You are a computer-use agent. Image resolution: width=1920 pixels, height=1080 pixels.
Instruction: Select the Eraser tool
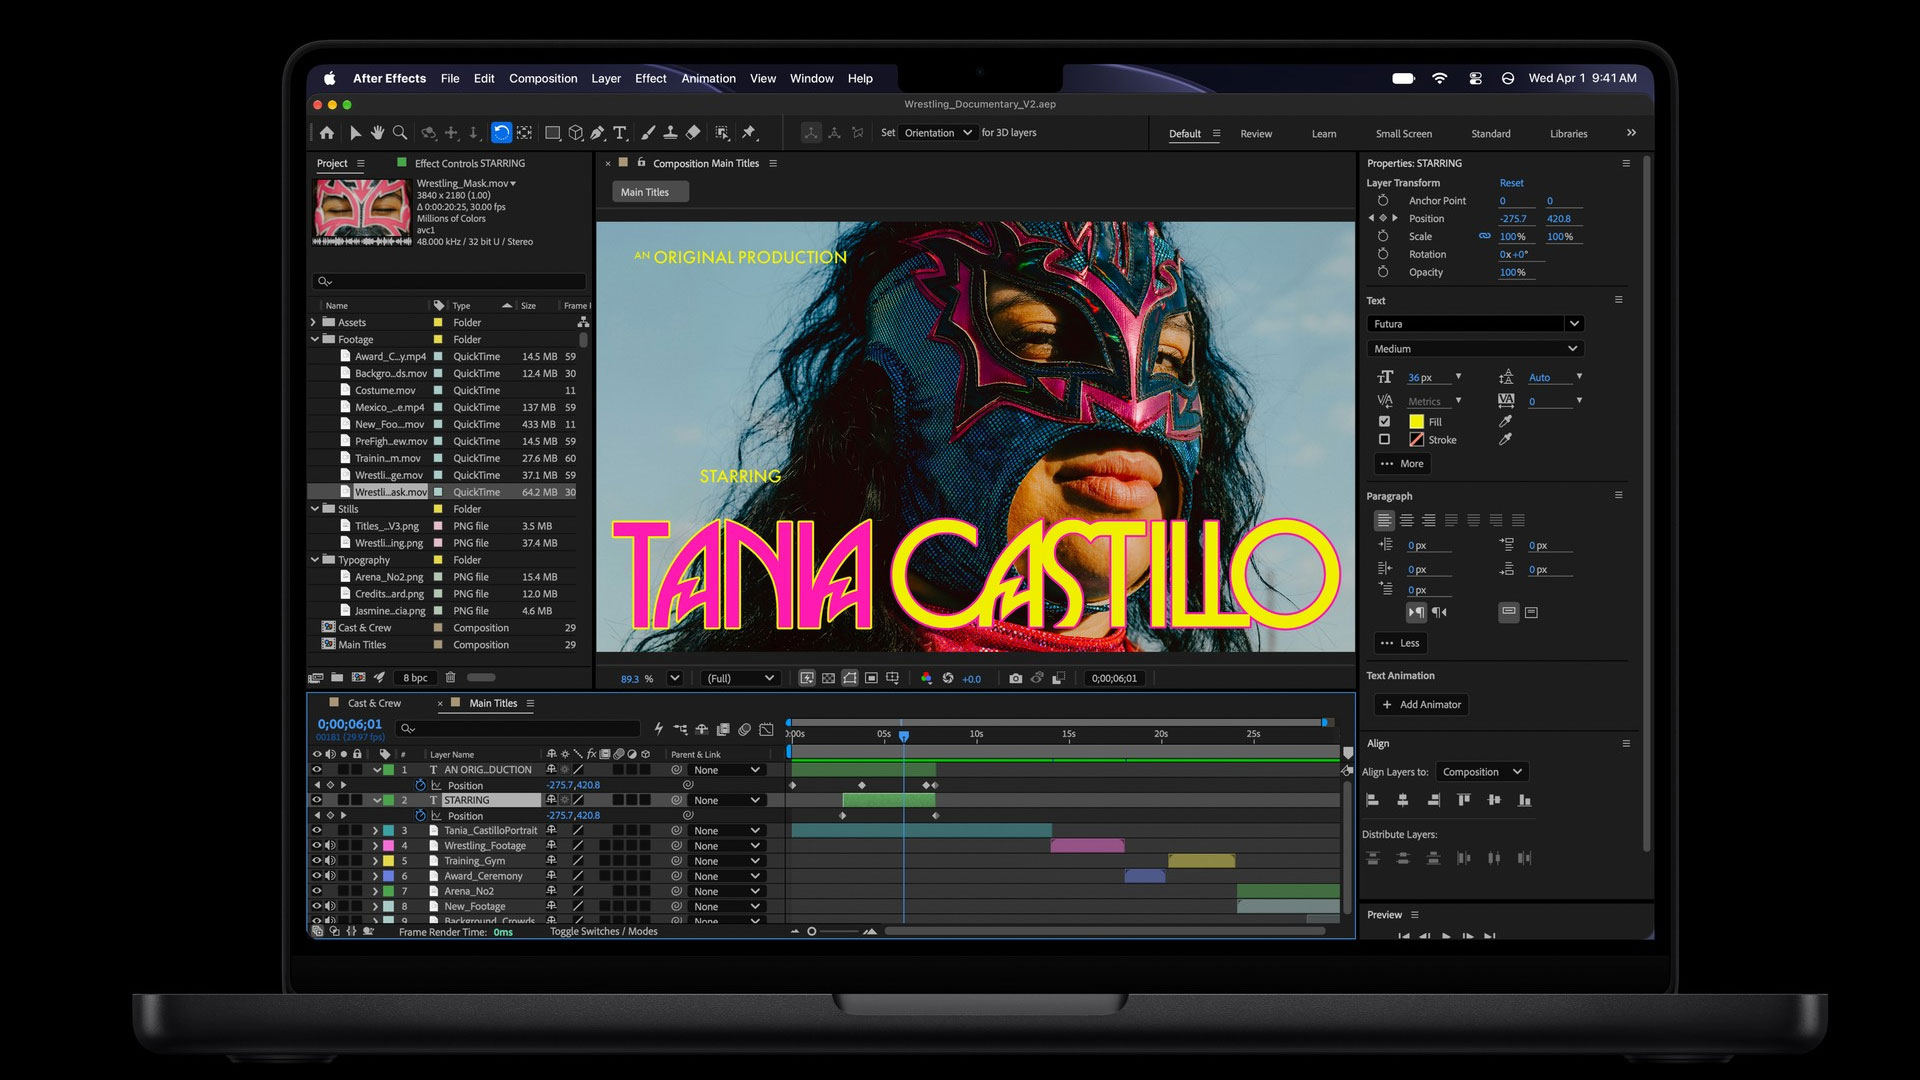693,132
